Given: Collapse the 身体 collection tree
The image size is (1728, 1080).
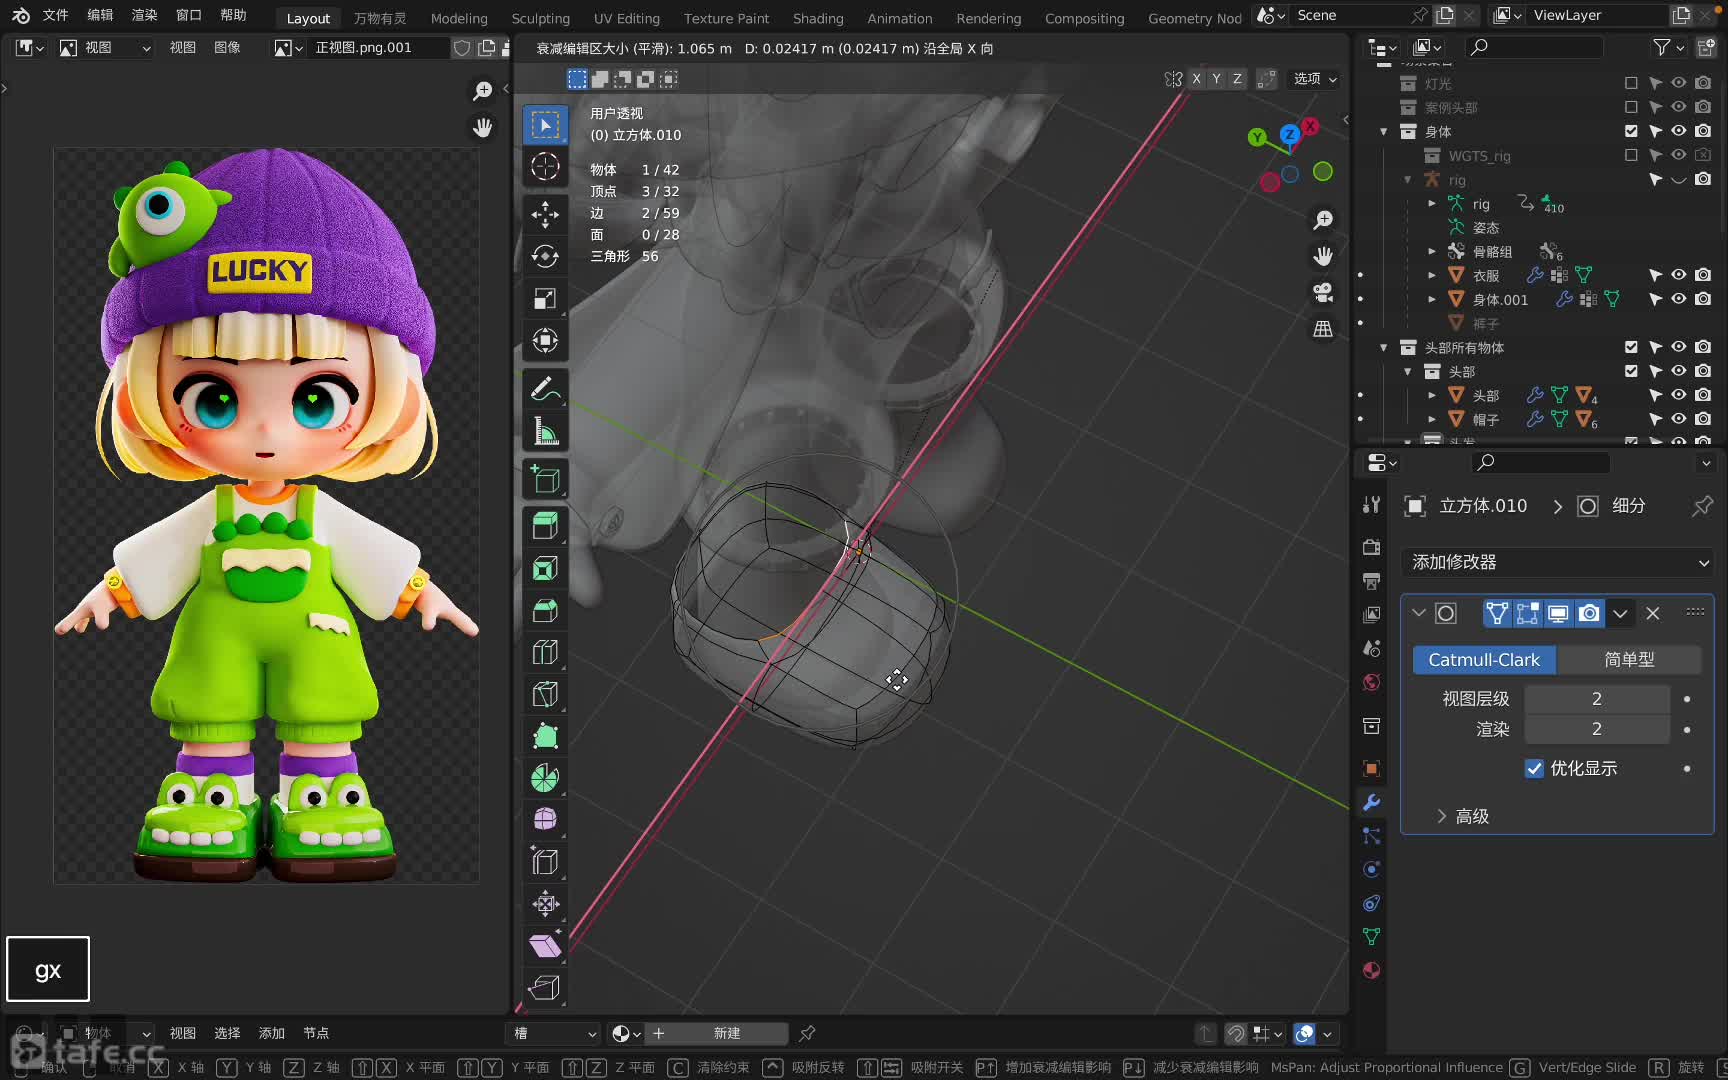Looking at the screenshot, I should (x=1384, y=131).
